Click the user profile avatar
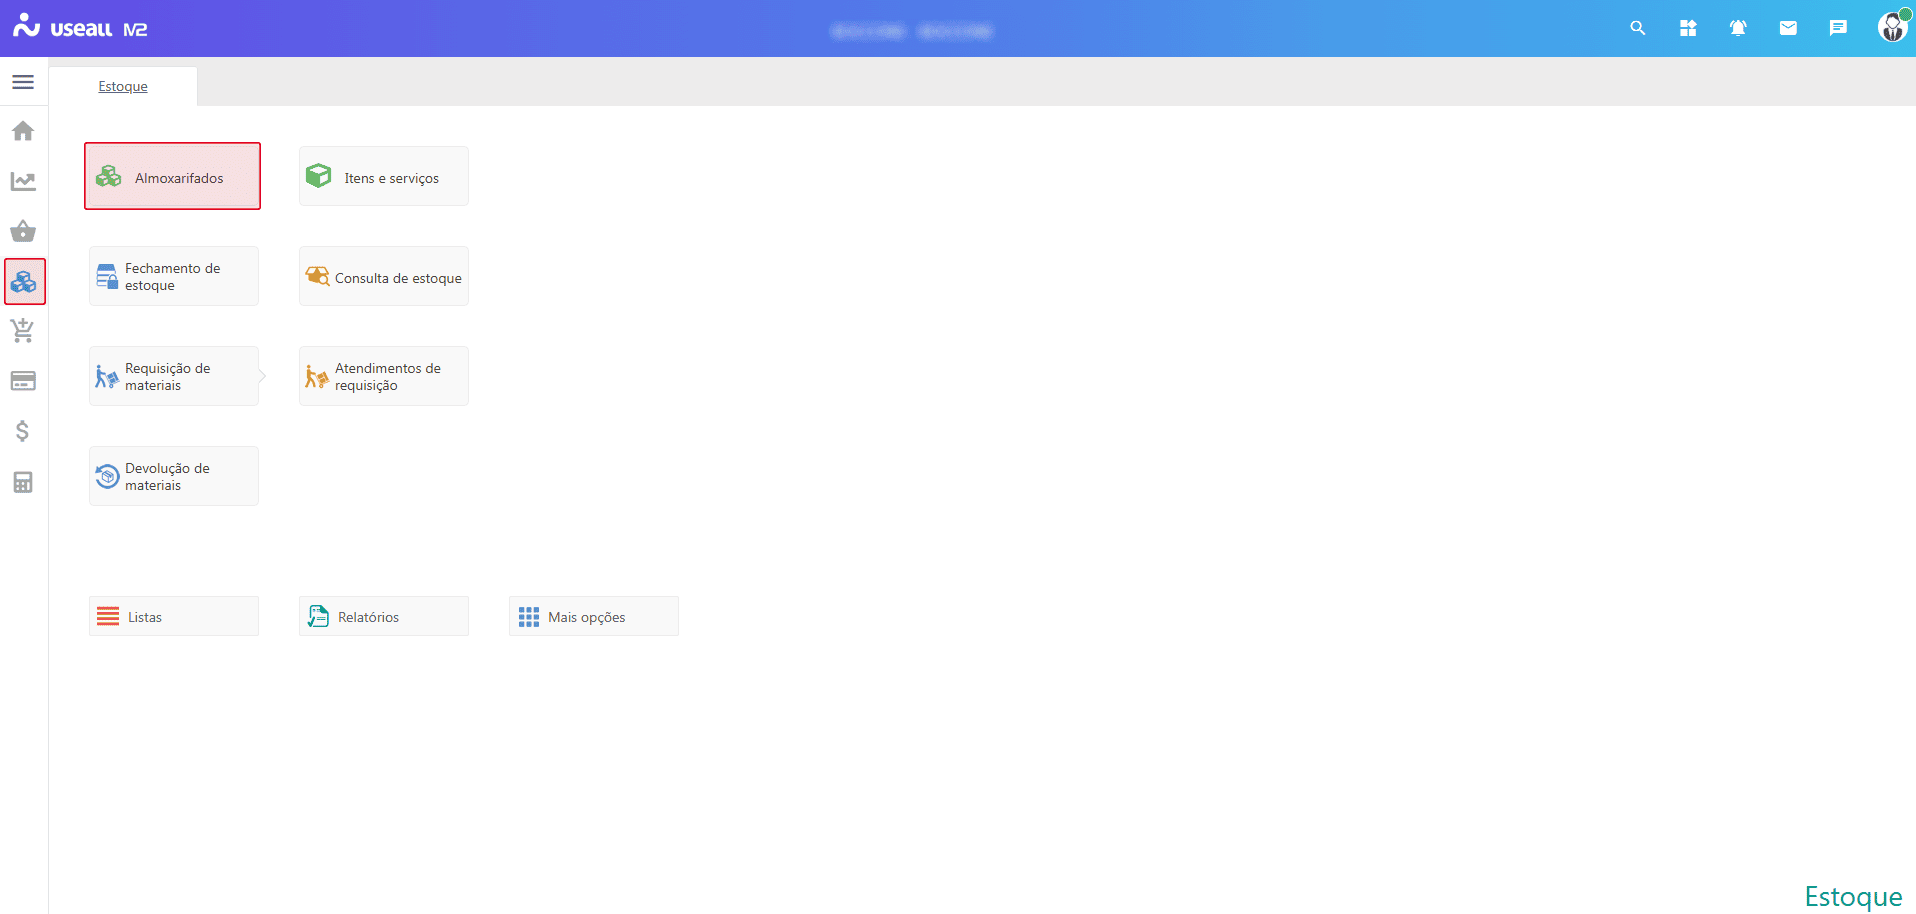Screen dimensions: 1916x914 click(1892, 27)
